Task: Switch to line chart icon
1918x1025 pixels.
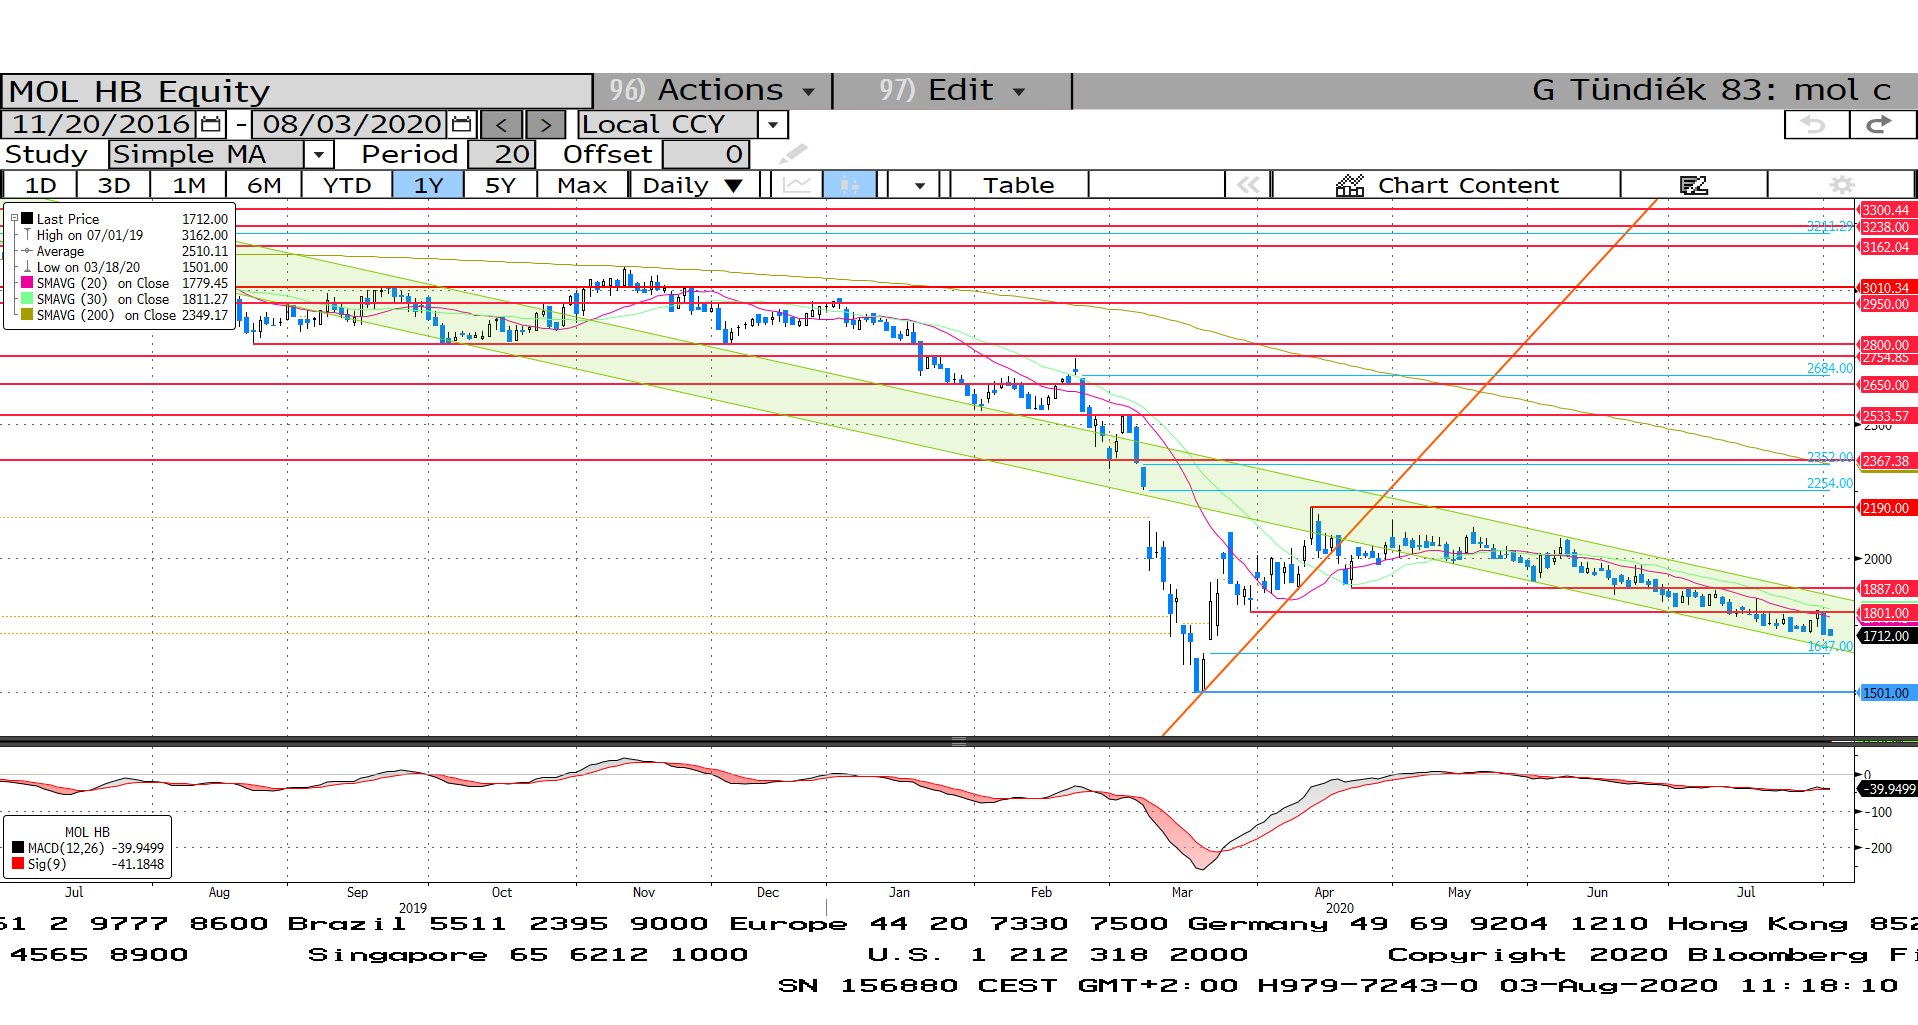Action: coord(797,185)
